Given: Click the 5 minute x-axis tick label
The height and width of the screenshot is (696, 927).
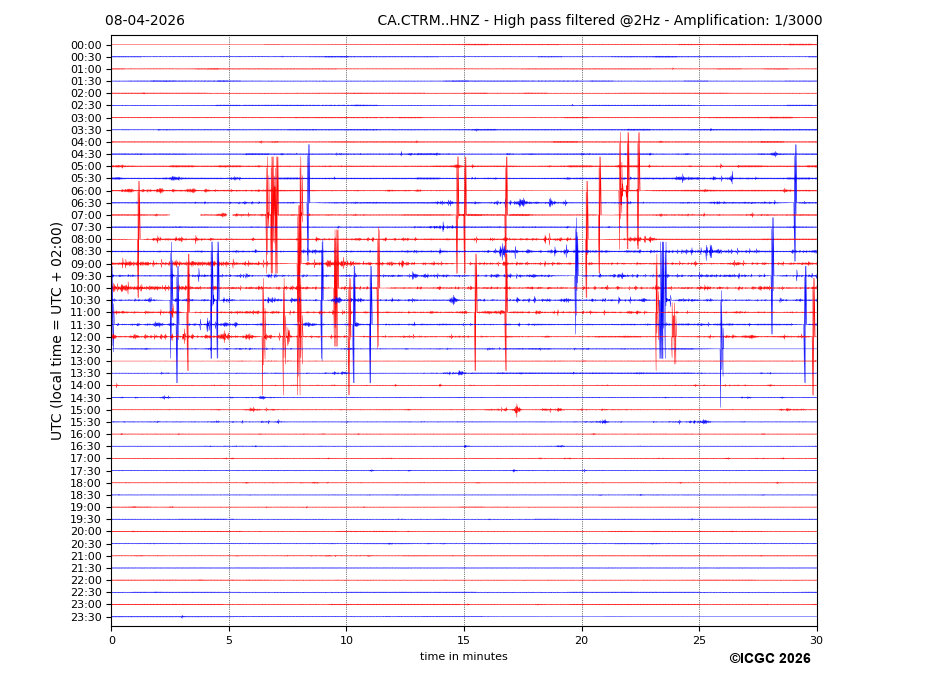Looking at the screenshot, I should point(229,640).
